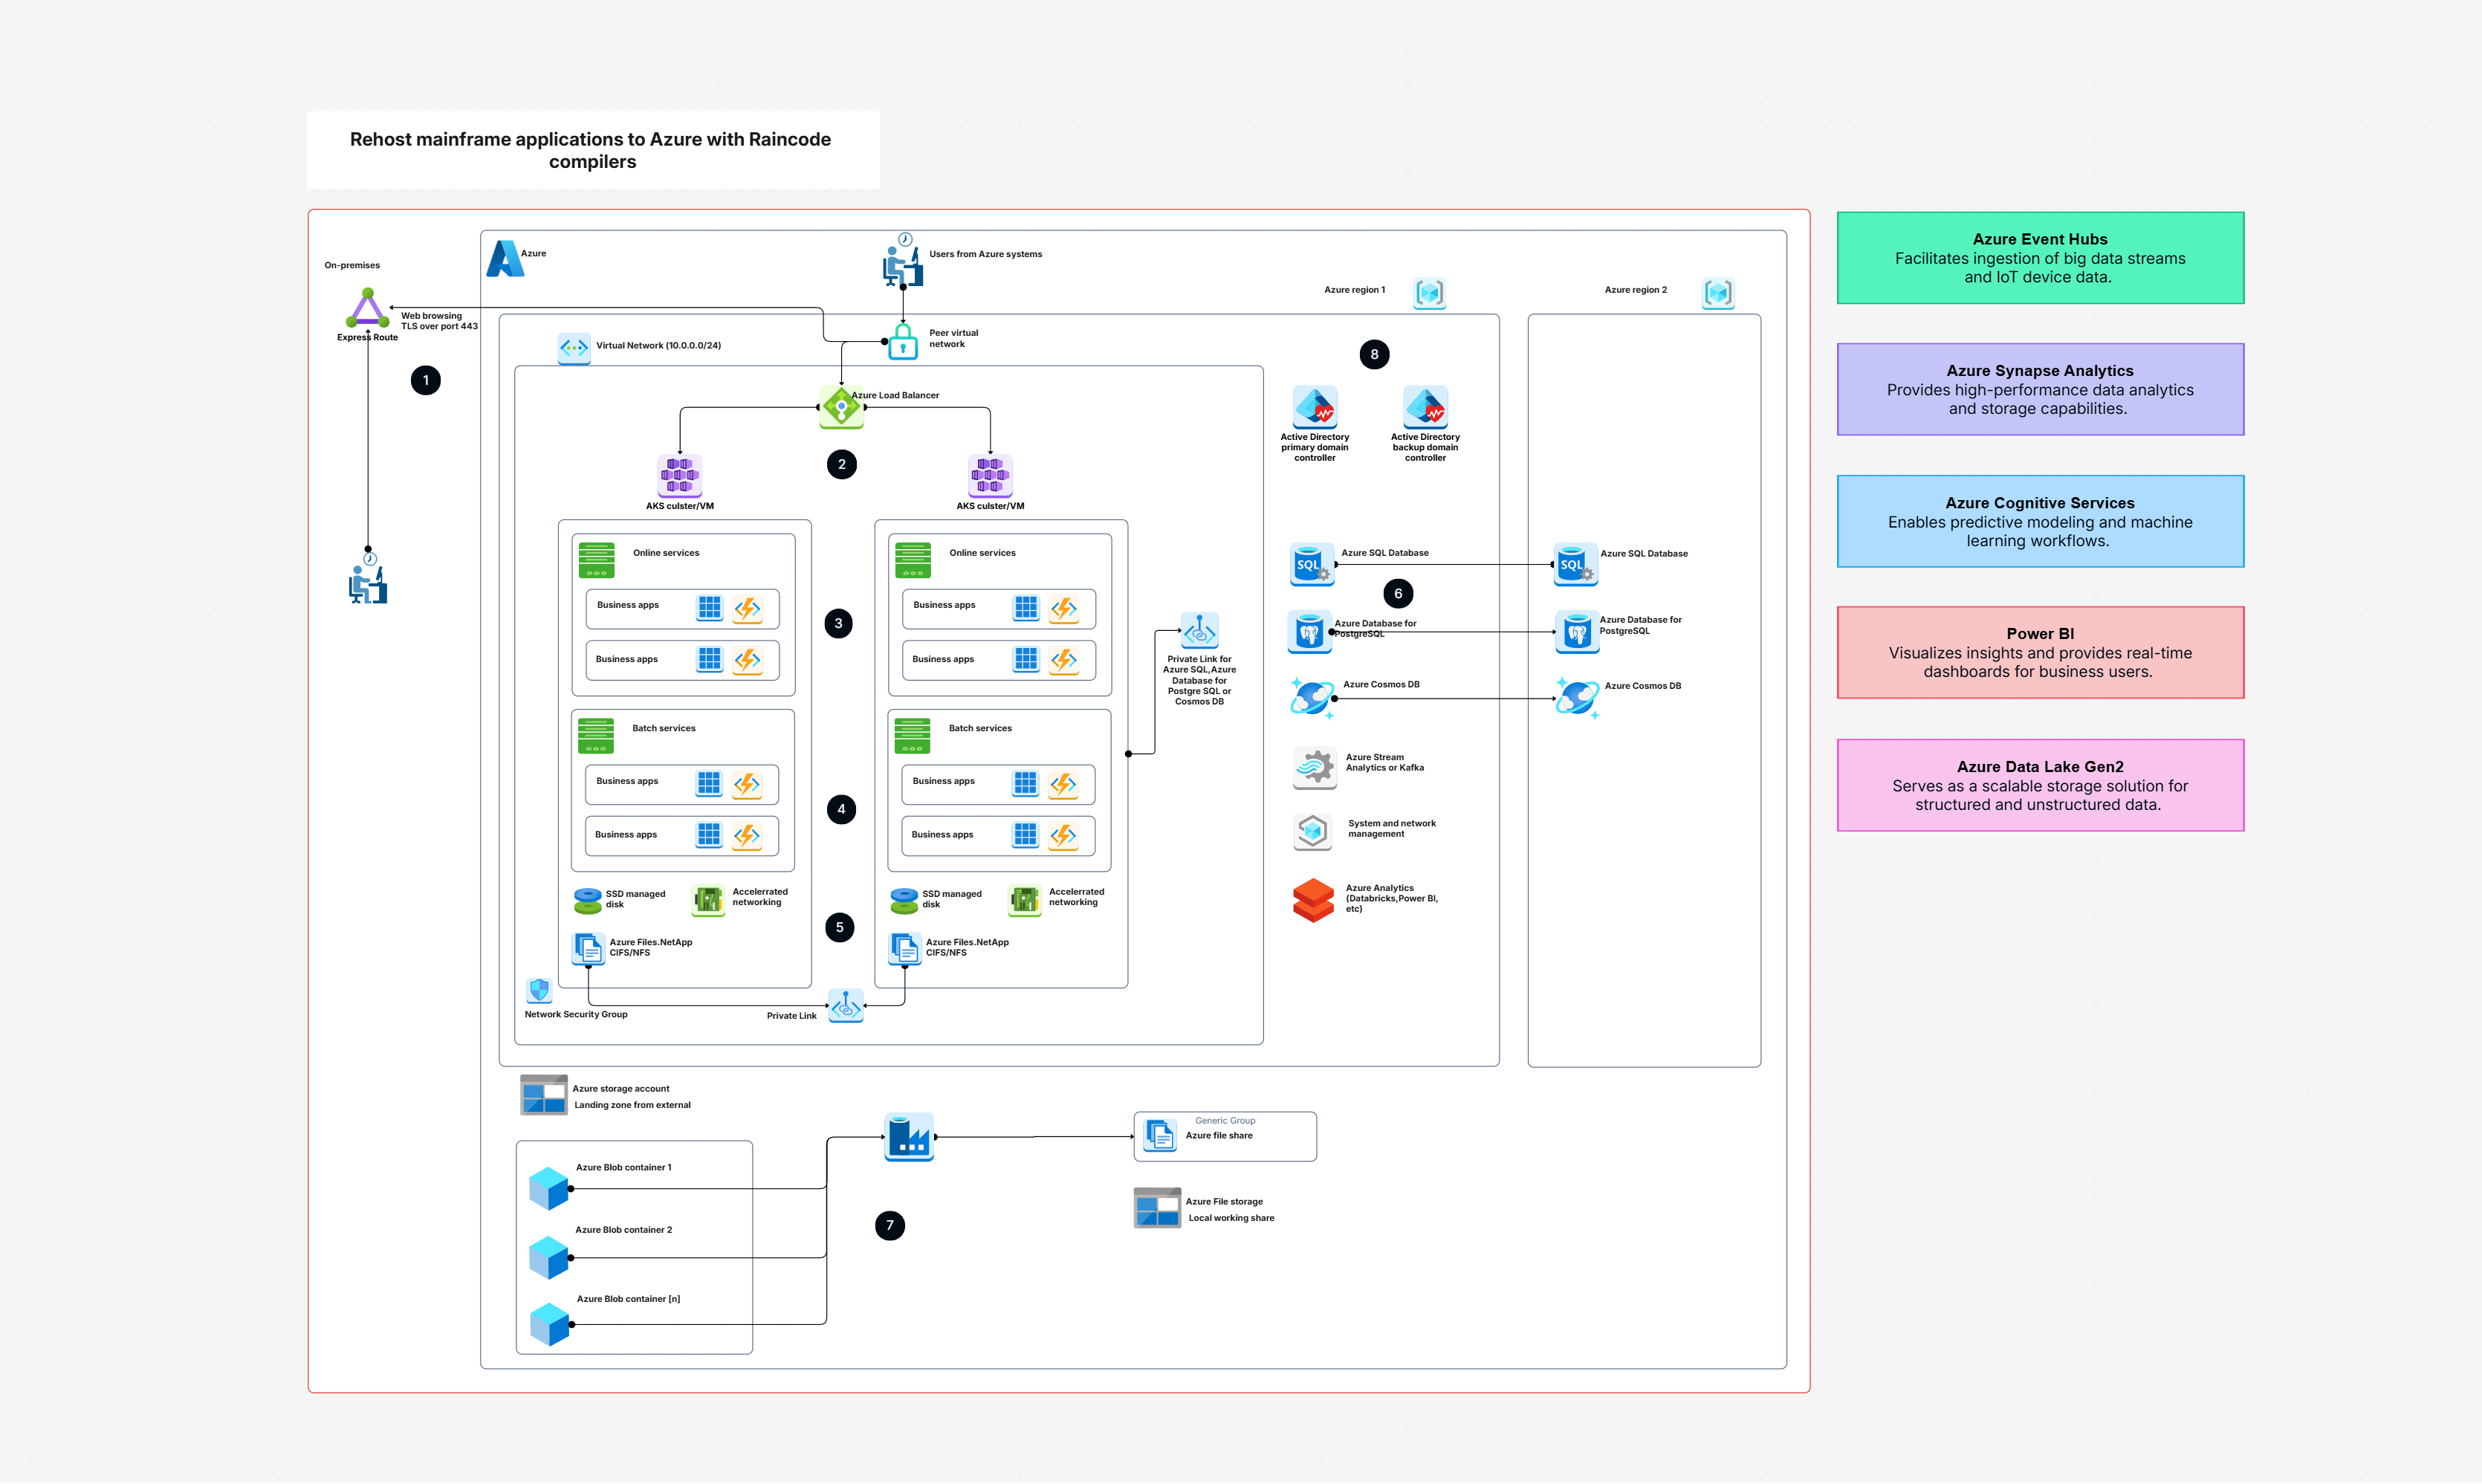Click the Azure Blob container 1 cube icon
The height and width of the screenshot is (1484, 2482).
click(x=549, y=1188)
